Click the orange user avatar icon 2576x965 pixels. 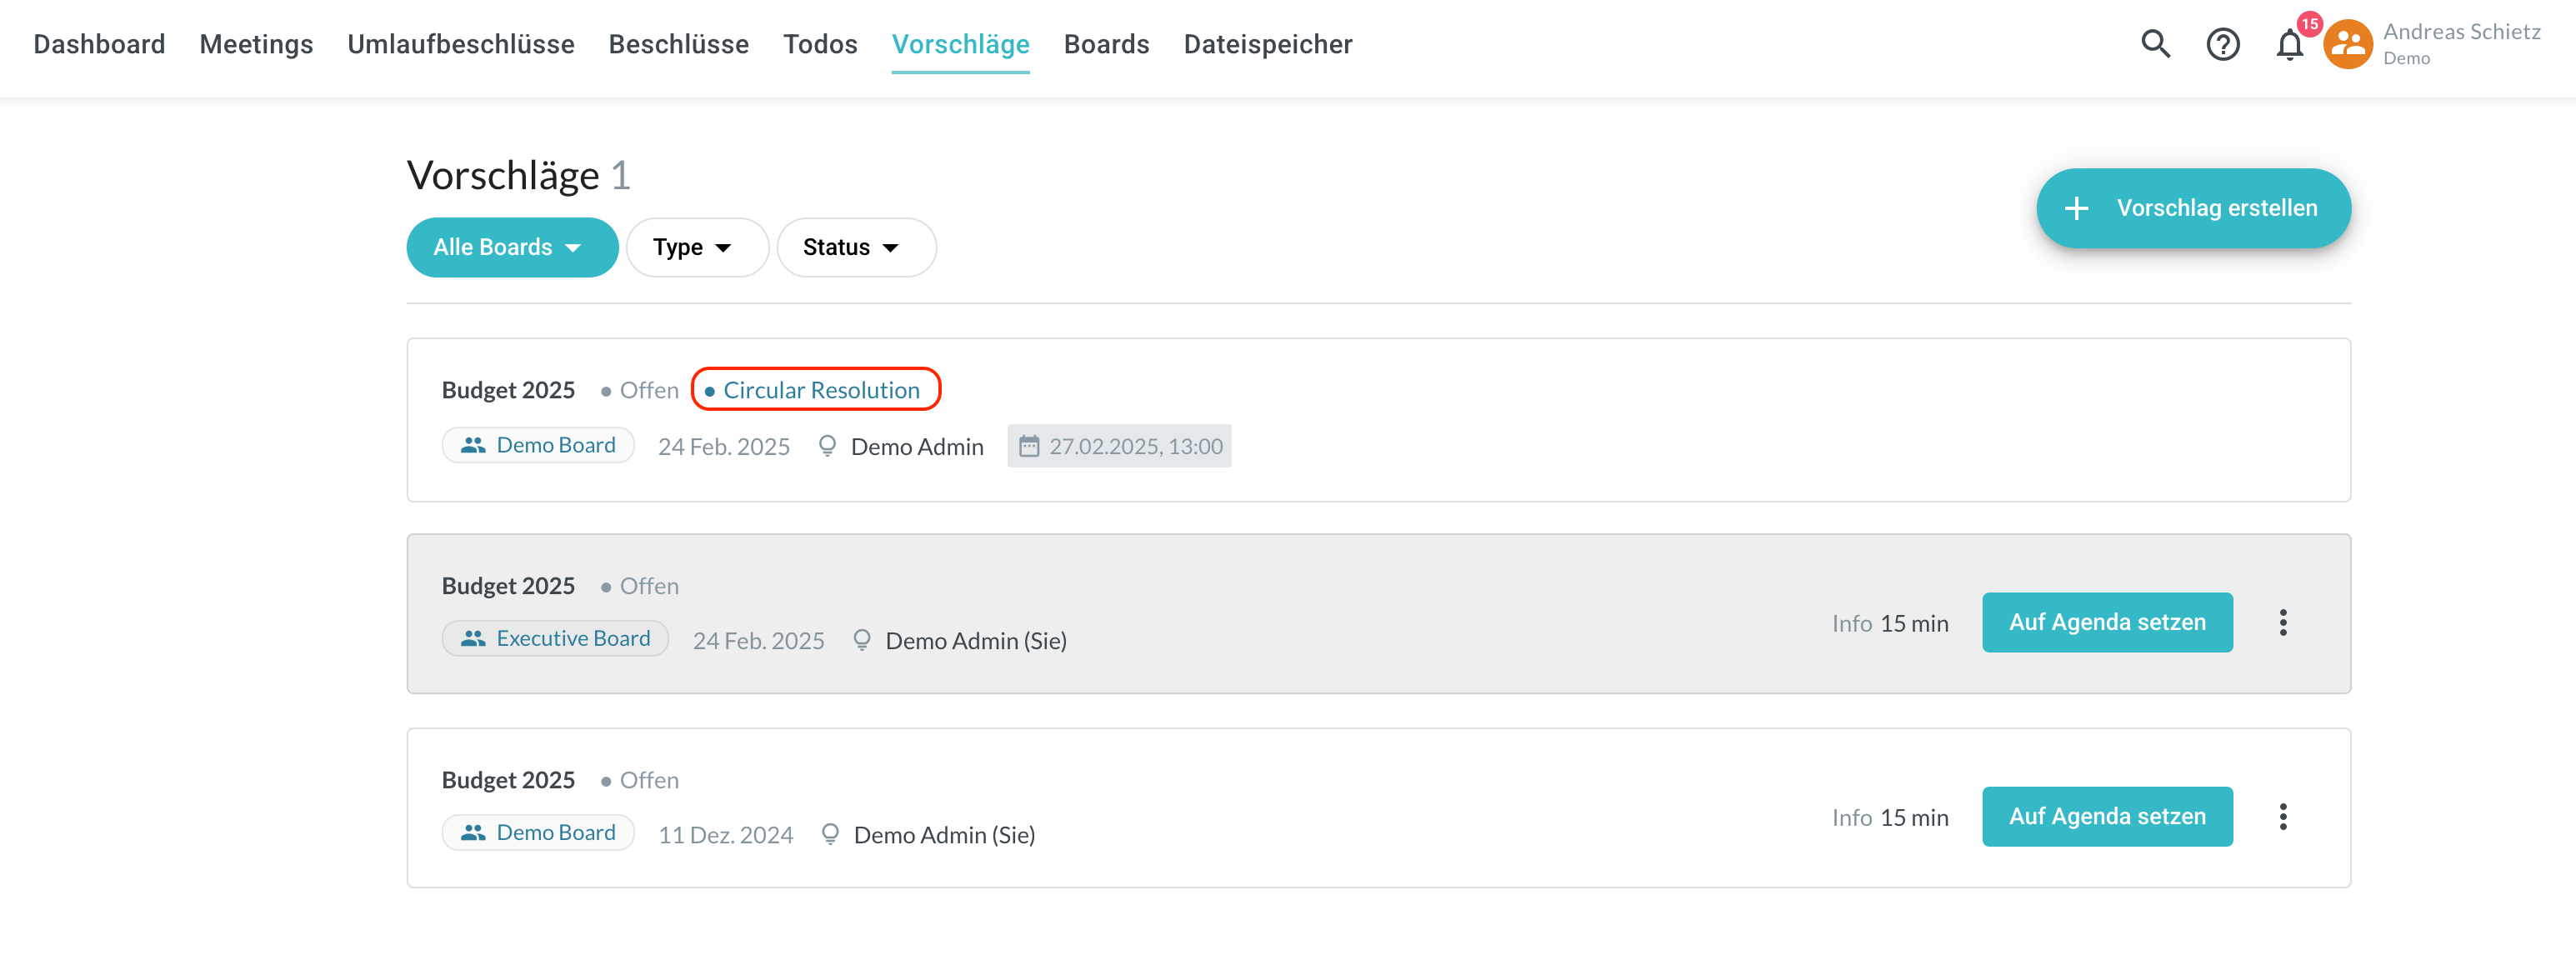(x=2347, y=44)
